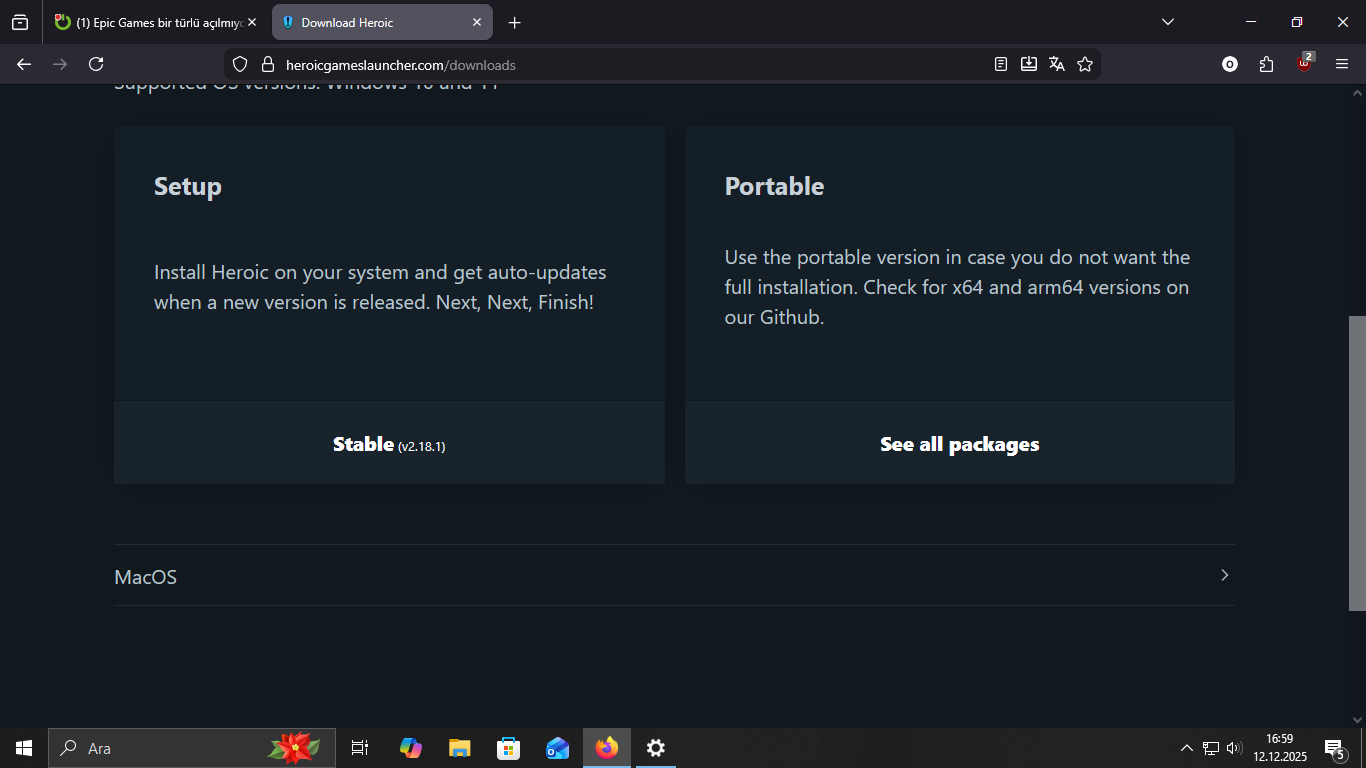Bookmark this page with the star
1366x768 pixels.
[1085, 64]
